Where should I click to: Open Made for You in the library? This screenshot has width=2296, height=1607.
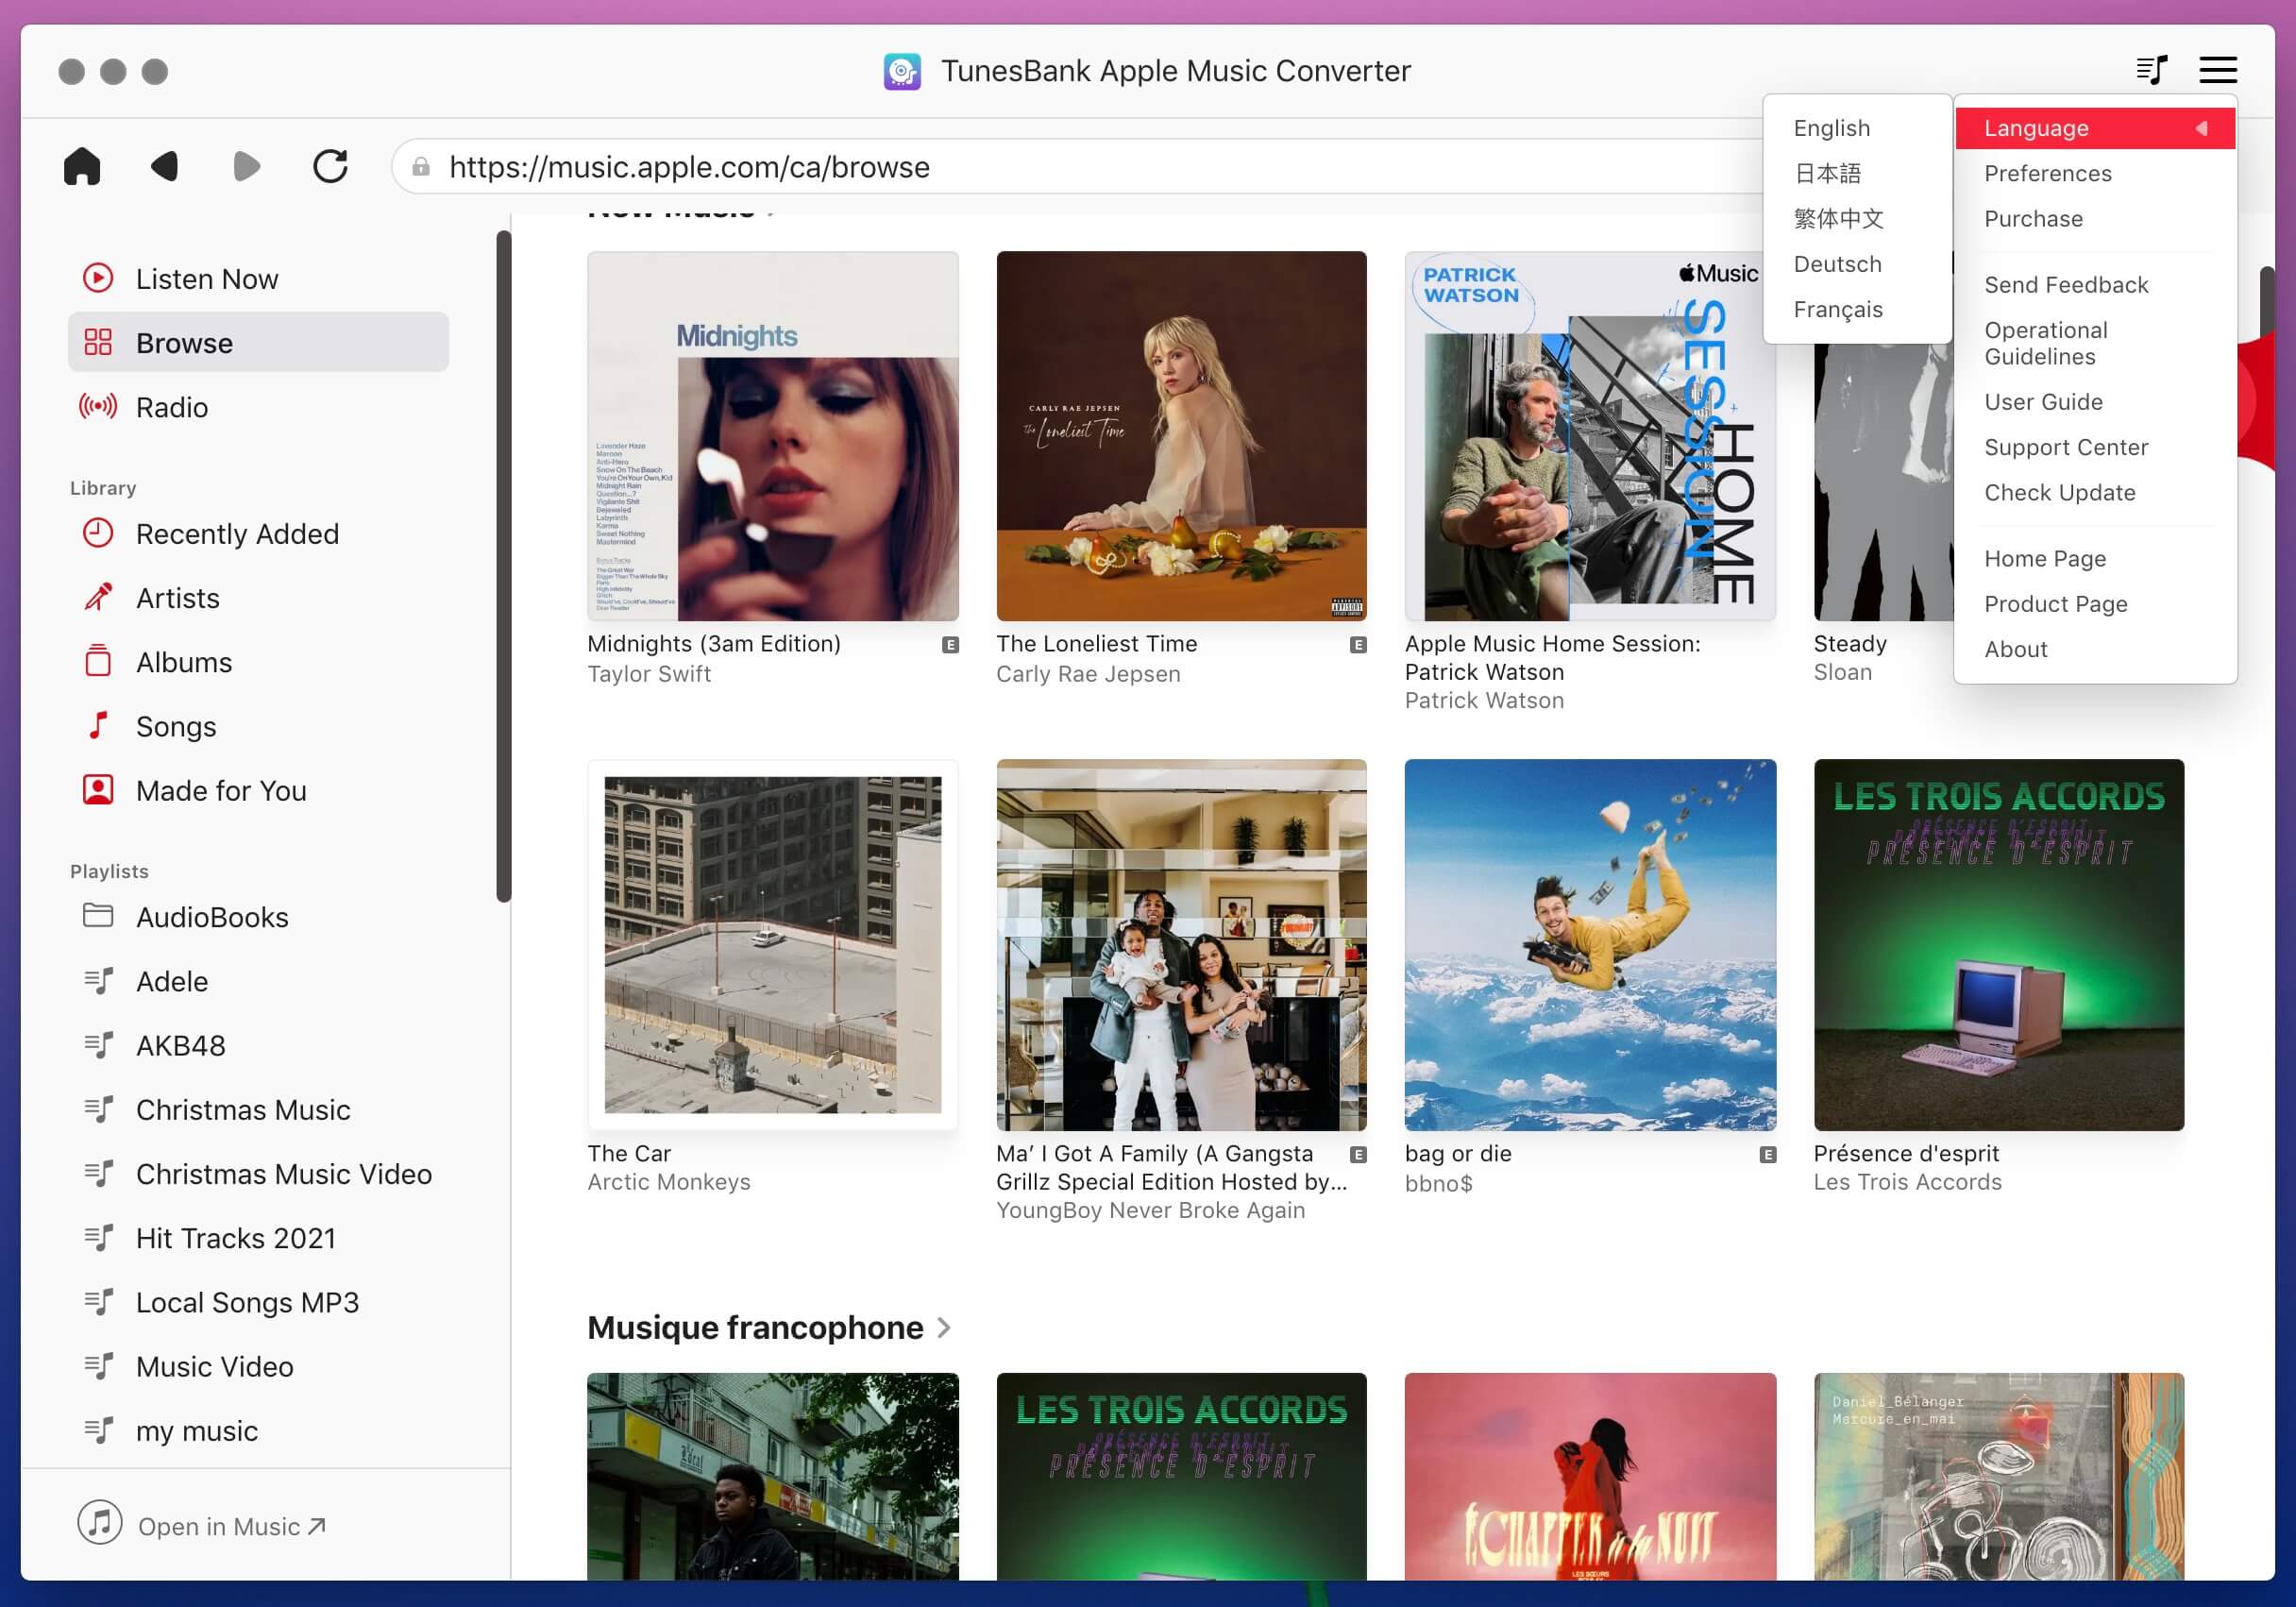pyautogui.click(x=258, y=791)
